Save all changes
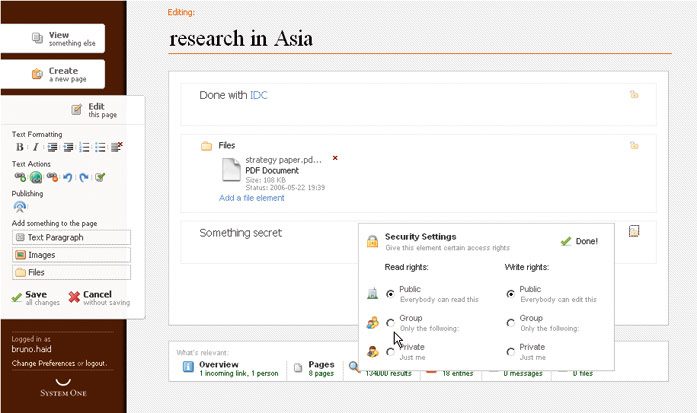Image resolution: width=697 pixels, height=413 pixels. (36, 297)
